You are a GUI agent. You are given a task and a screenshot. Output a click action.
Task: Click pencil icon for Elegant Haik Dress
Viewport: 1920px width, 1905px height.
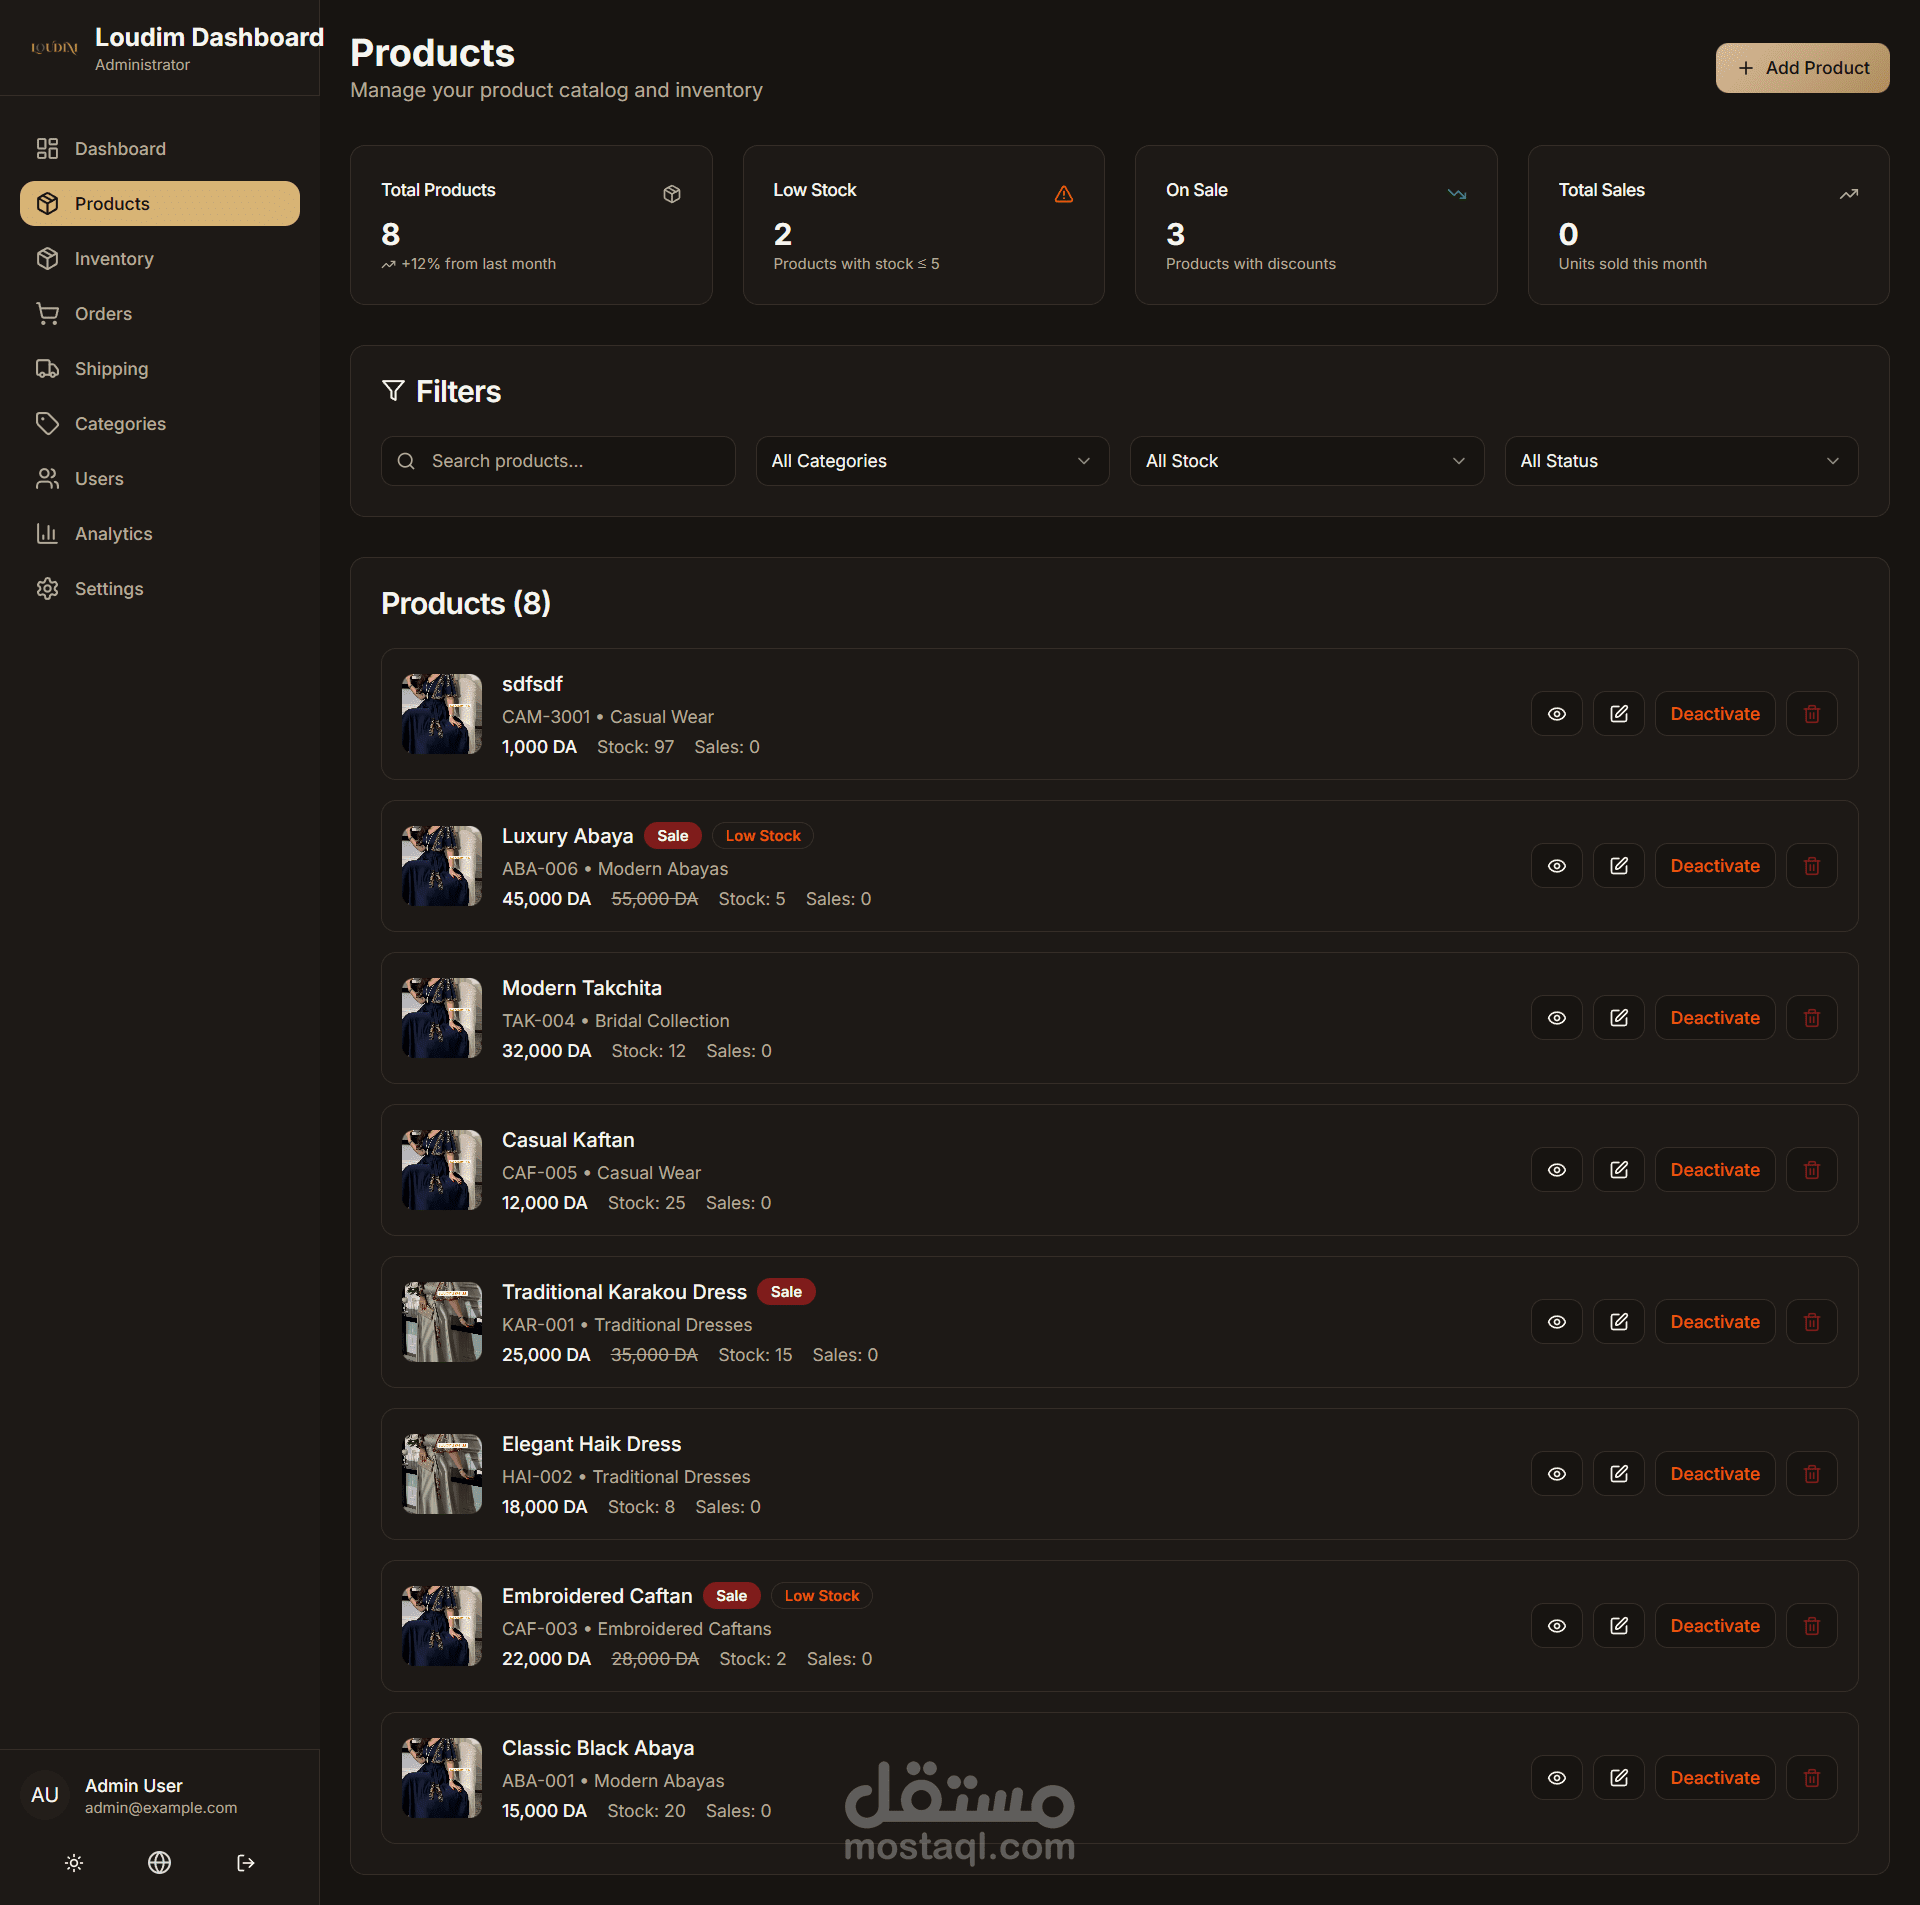coord(1619,1474)
